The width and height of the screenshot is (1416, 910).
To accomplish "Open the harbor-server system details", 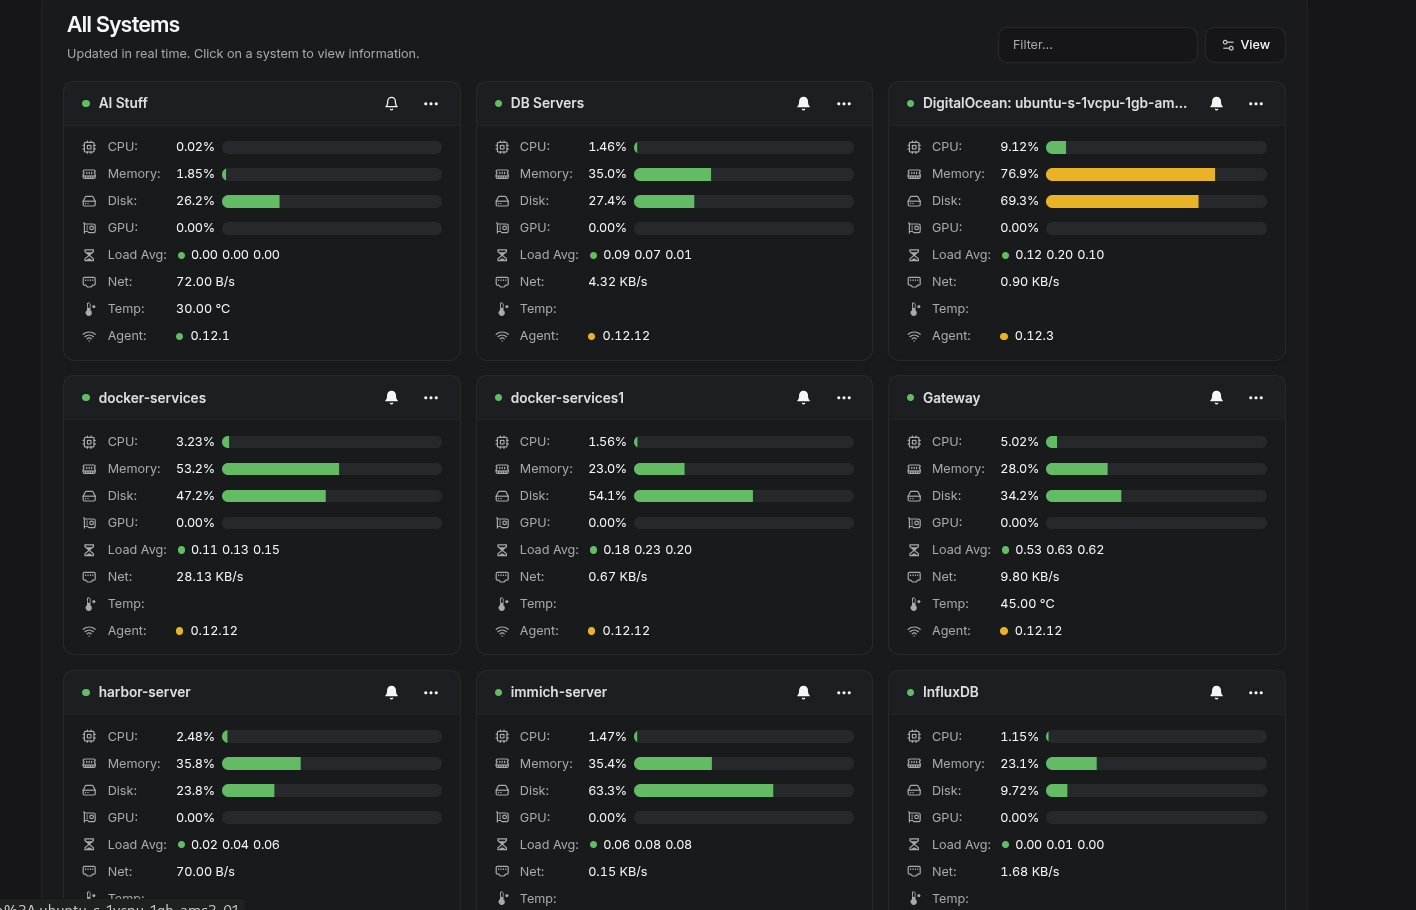I will pos(144,692).
